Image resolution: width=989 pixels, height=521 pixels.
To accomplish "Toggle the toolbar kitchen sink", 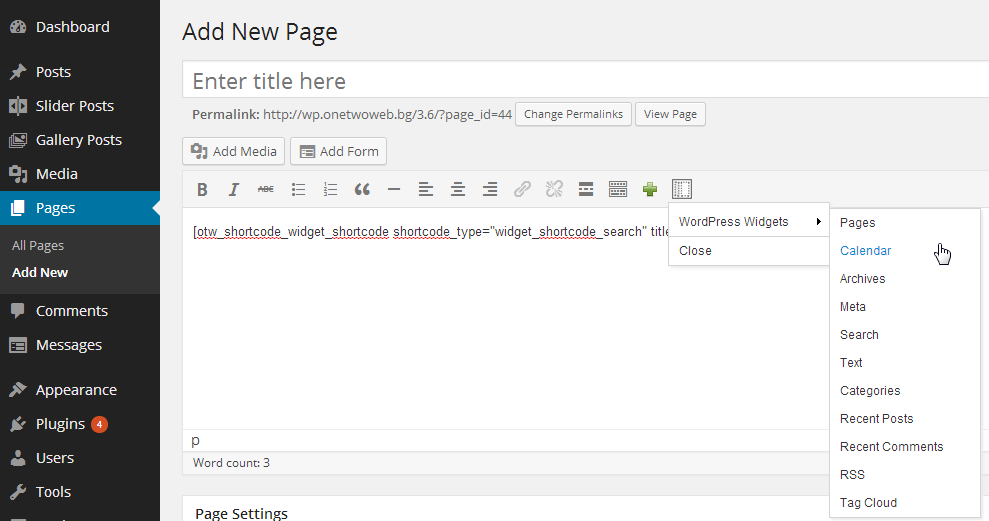I will (x=618, y=189).
